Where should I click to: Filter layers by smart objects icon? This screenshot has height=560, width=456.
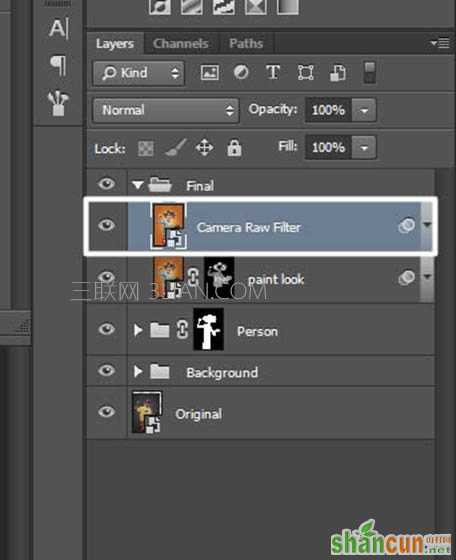(x=337, y=73)
